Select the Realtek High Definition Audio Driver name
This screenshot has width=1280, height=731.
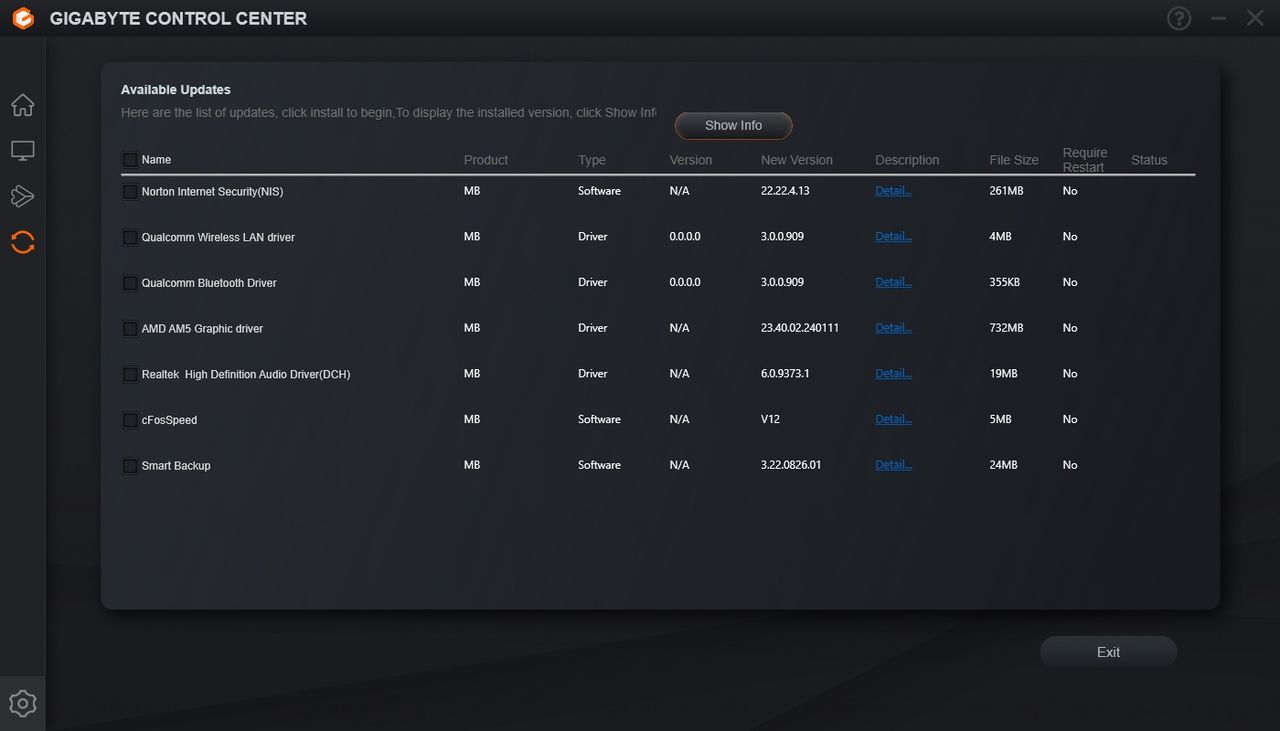click(x=246, y=375)
